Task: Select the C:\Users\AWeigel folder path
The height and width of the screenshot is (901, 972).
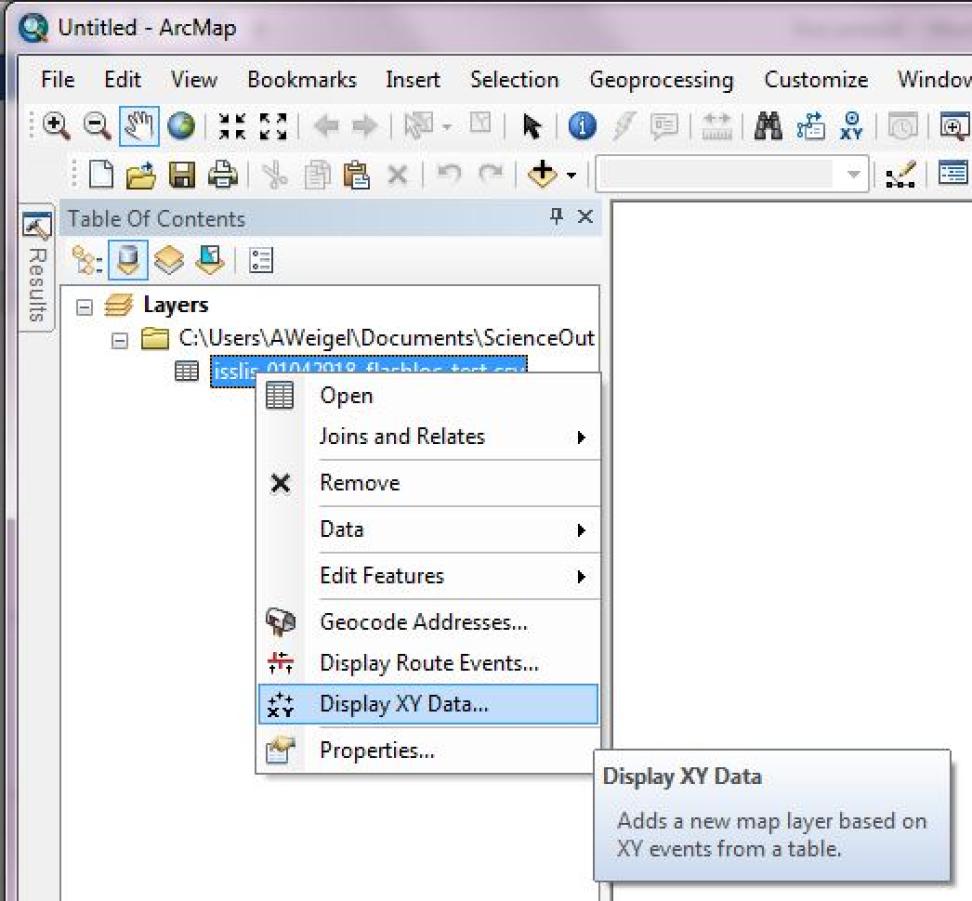Action: [386, 338]
